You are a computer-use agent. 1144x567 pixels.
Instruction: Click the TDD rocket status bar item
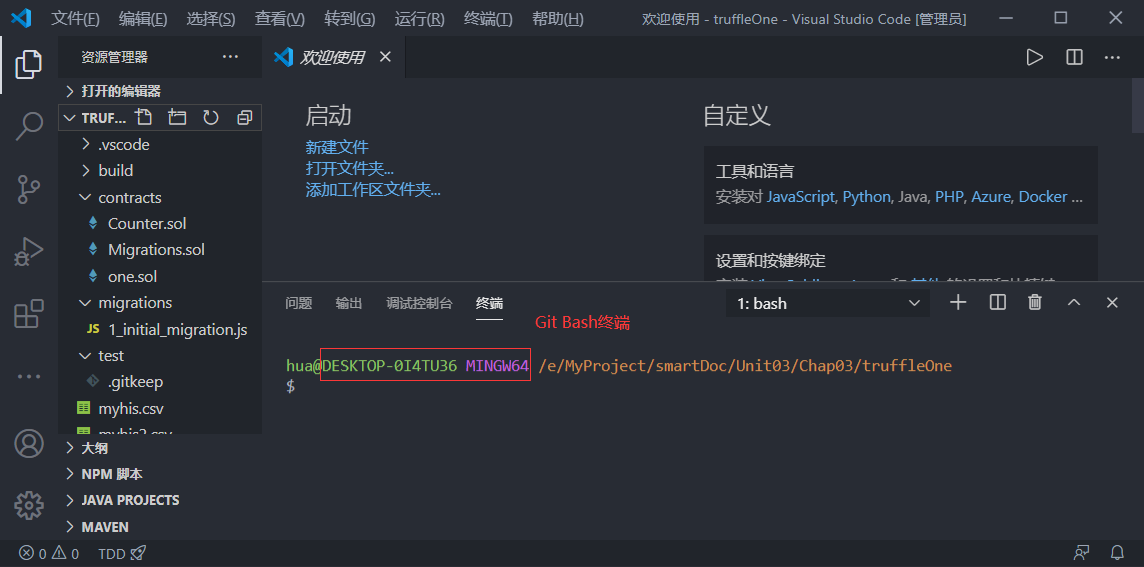pyautogui.click(x=123, y=553)
